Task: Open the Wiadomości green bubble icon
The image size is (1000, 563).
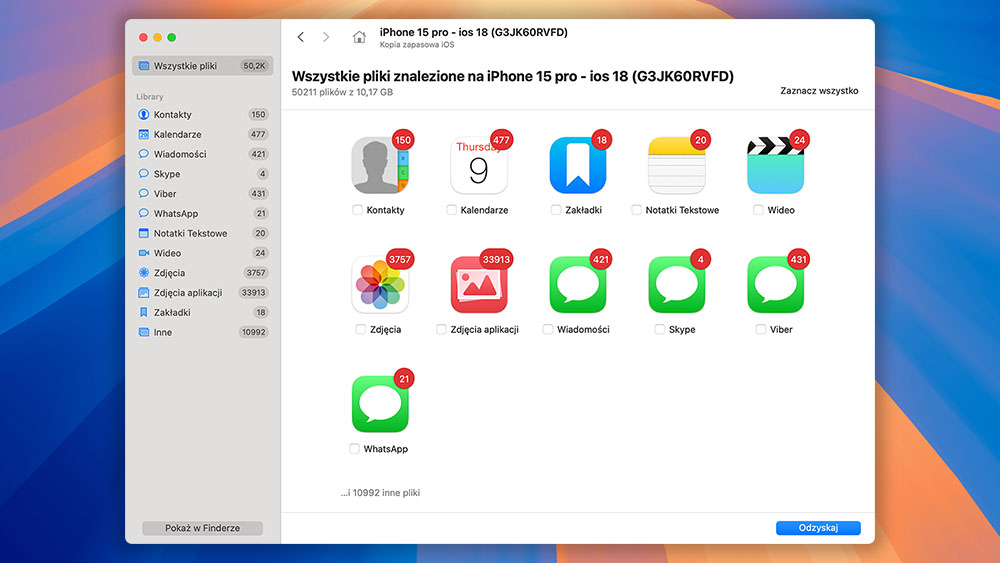Action: [578, 284]
